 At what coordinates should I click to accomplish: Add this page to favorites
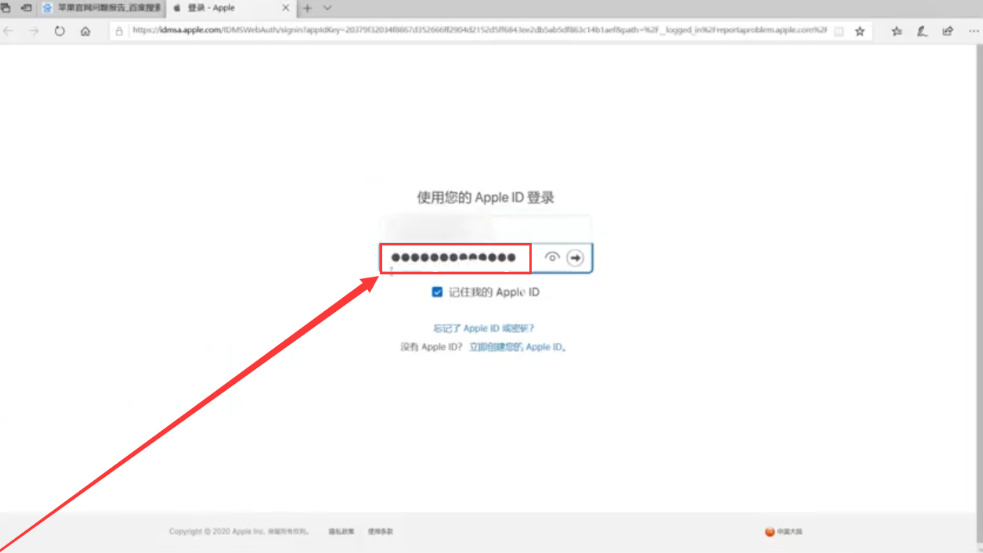point(860,31)
